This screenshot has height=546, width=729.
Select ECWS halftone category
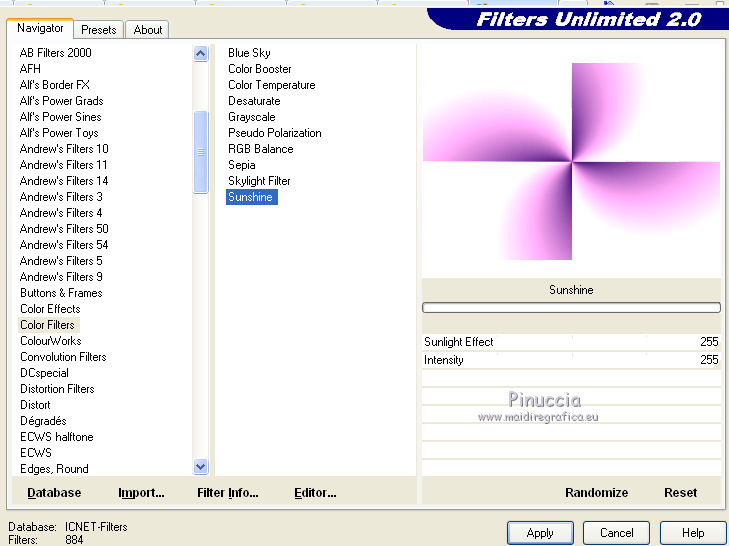tap(57, 437)
